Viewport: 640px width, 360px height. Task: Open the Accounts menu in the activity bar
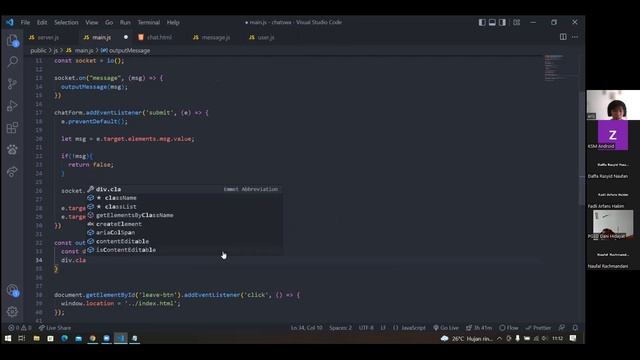click(12, 290)
